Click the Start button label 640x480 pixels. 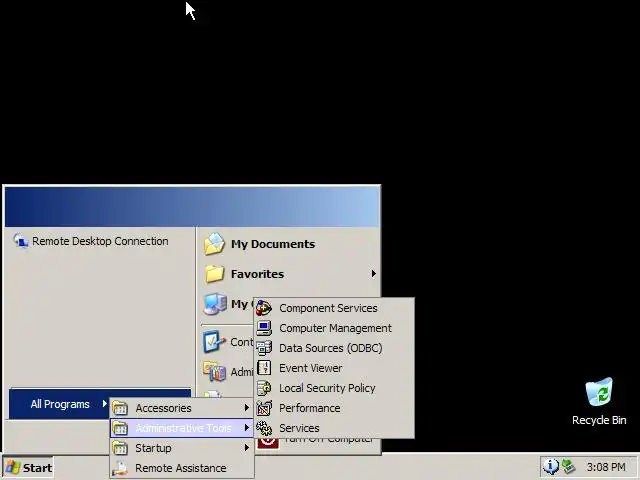point(38,468)
